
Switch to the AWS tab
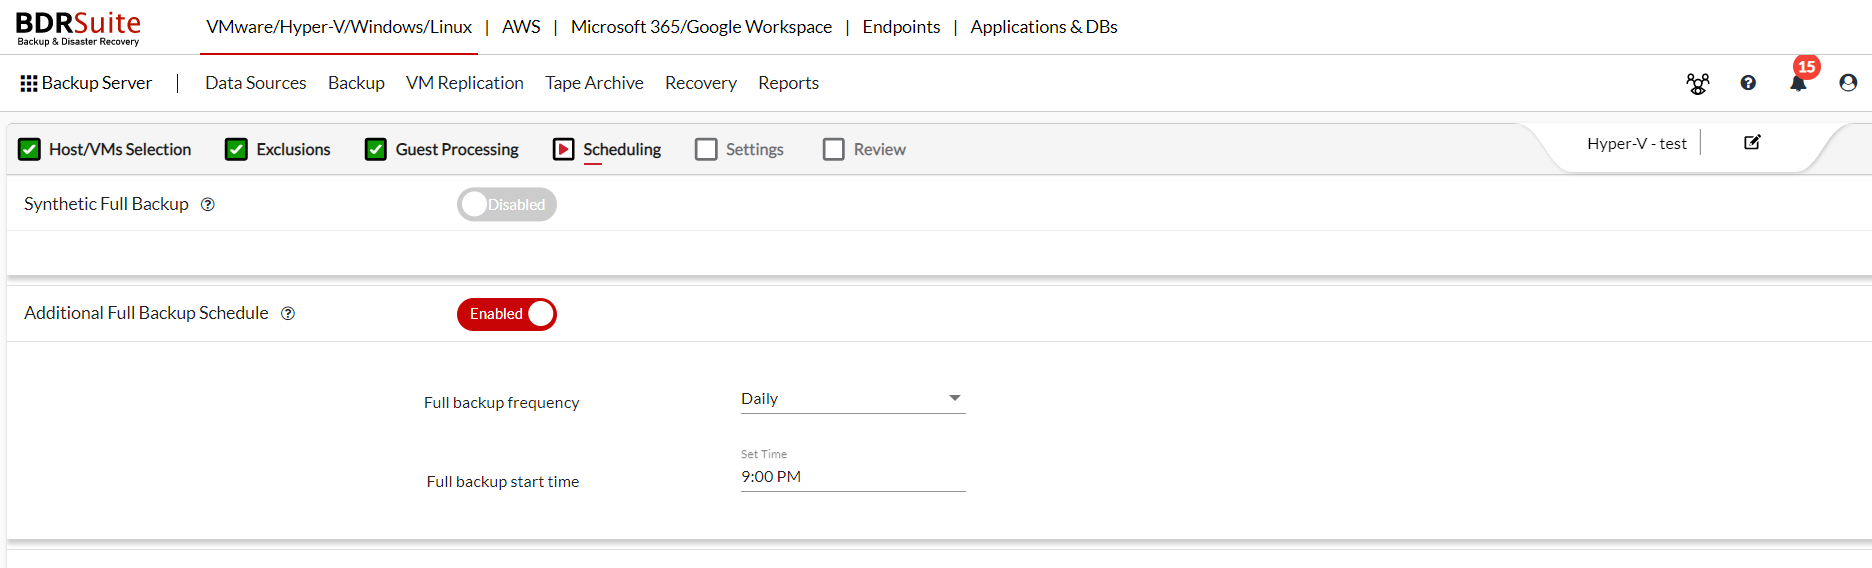point(521,27)
